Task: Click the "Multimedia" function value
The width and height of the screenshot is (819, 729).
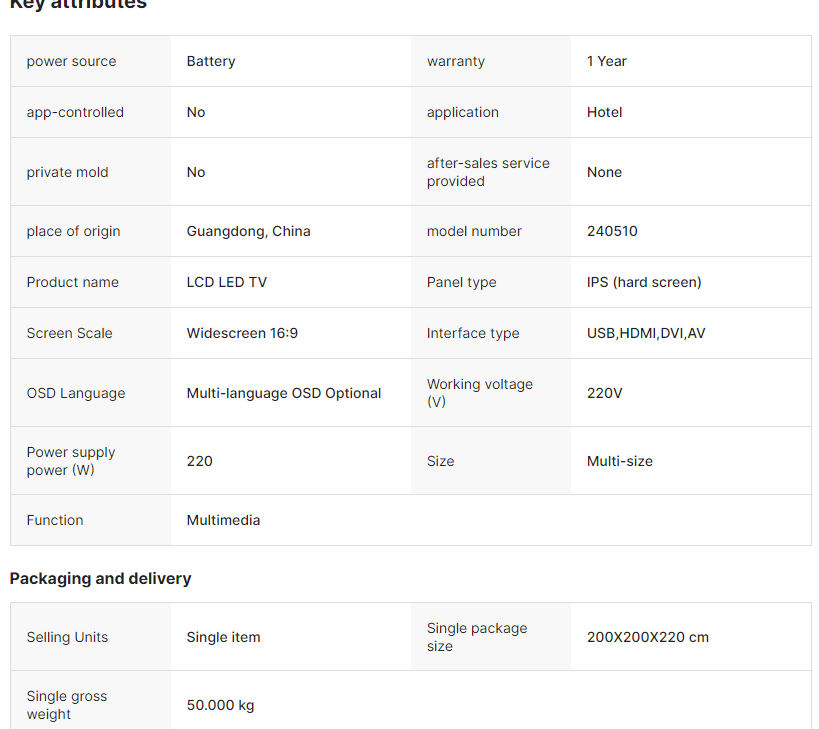Action: [223, 520]
